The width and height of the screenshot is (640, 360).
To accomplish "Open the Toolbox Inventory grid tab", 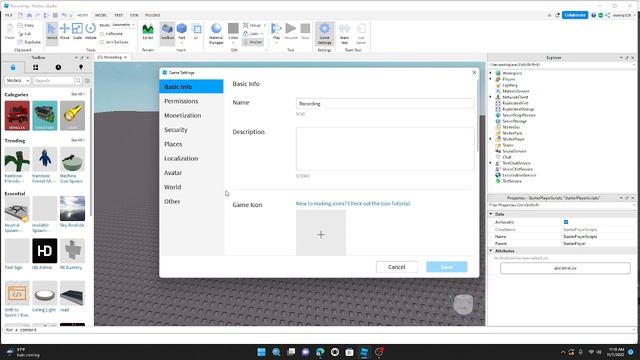I will tap(36, 67).
